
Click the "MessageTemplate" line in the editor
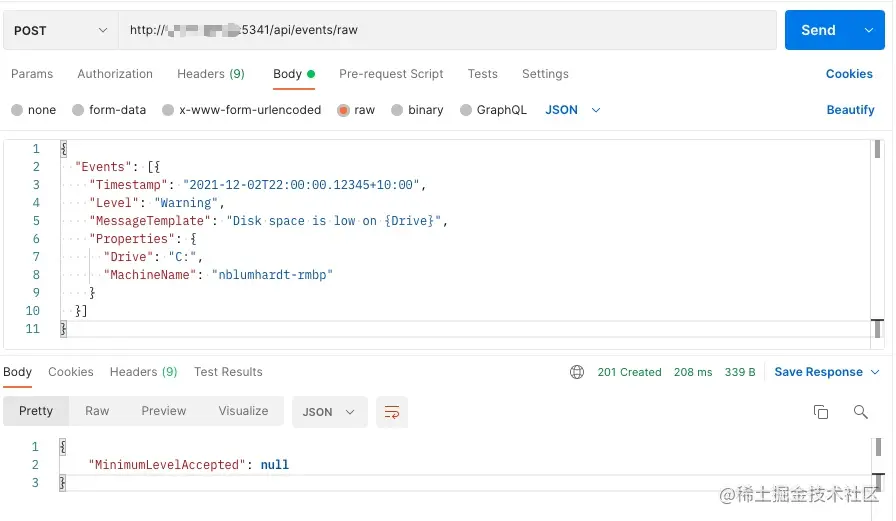269,221
